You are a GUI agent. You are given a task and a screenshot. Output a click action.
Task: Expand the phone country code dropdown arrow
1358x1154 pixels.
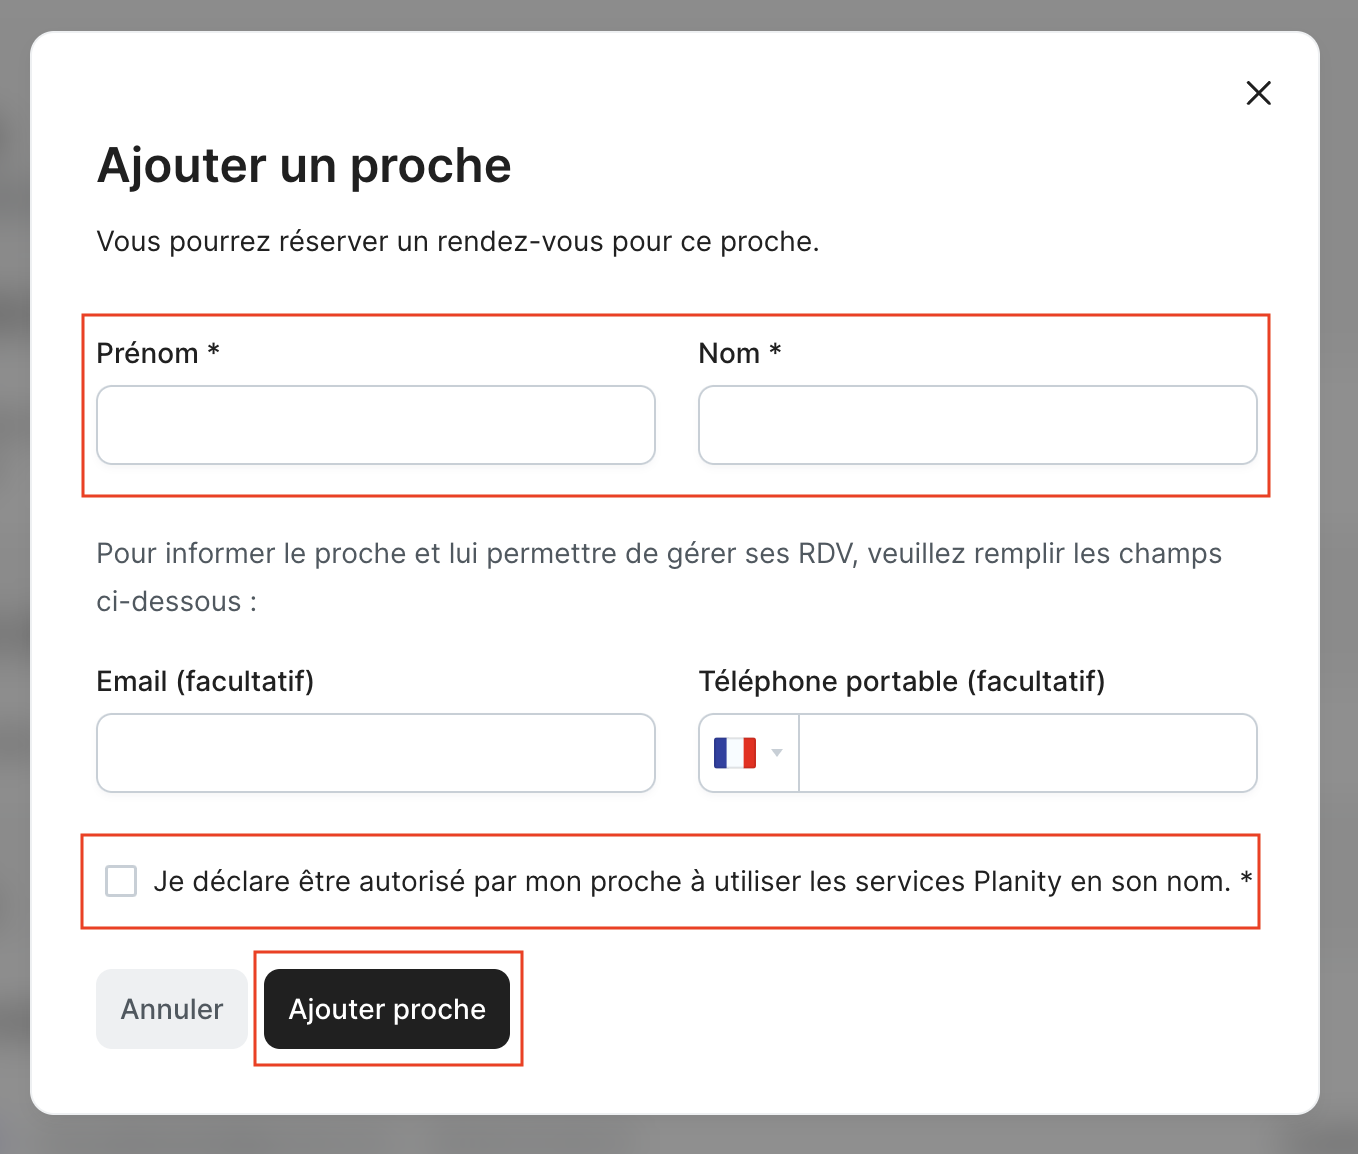click(x=777, y=753)
